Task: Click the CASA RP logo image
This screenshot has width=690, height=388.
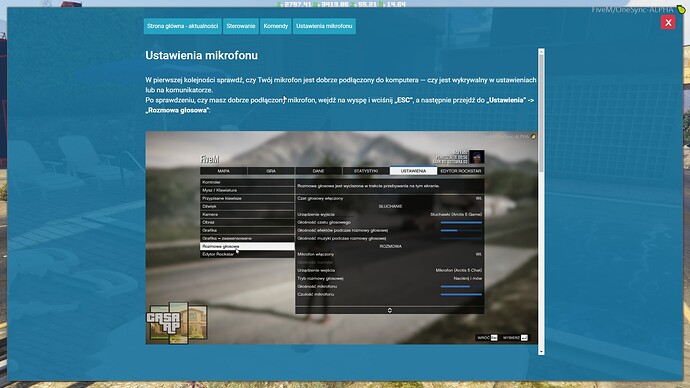Action: tap(176, 322)
